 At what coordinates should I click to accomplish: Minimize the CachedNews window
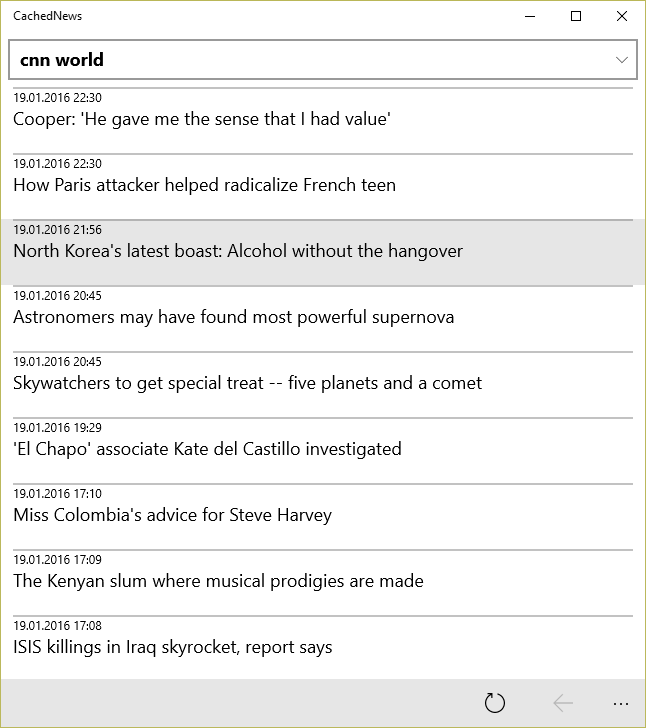click(x=530, y=16)
